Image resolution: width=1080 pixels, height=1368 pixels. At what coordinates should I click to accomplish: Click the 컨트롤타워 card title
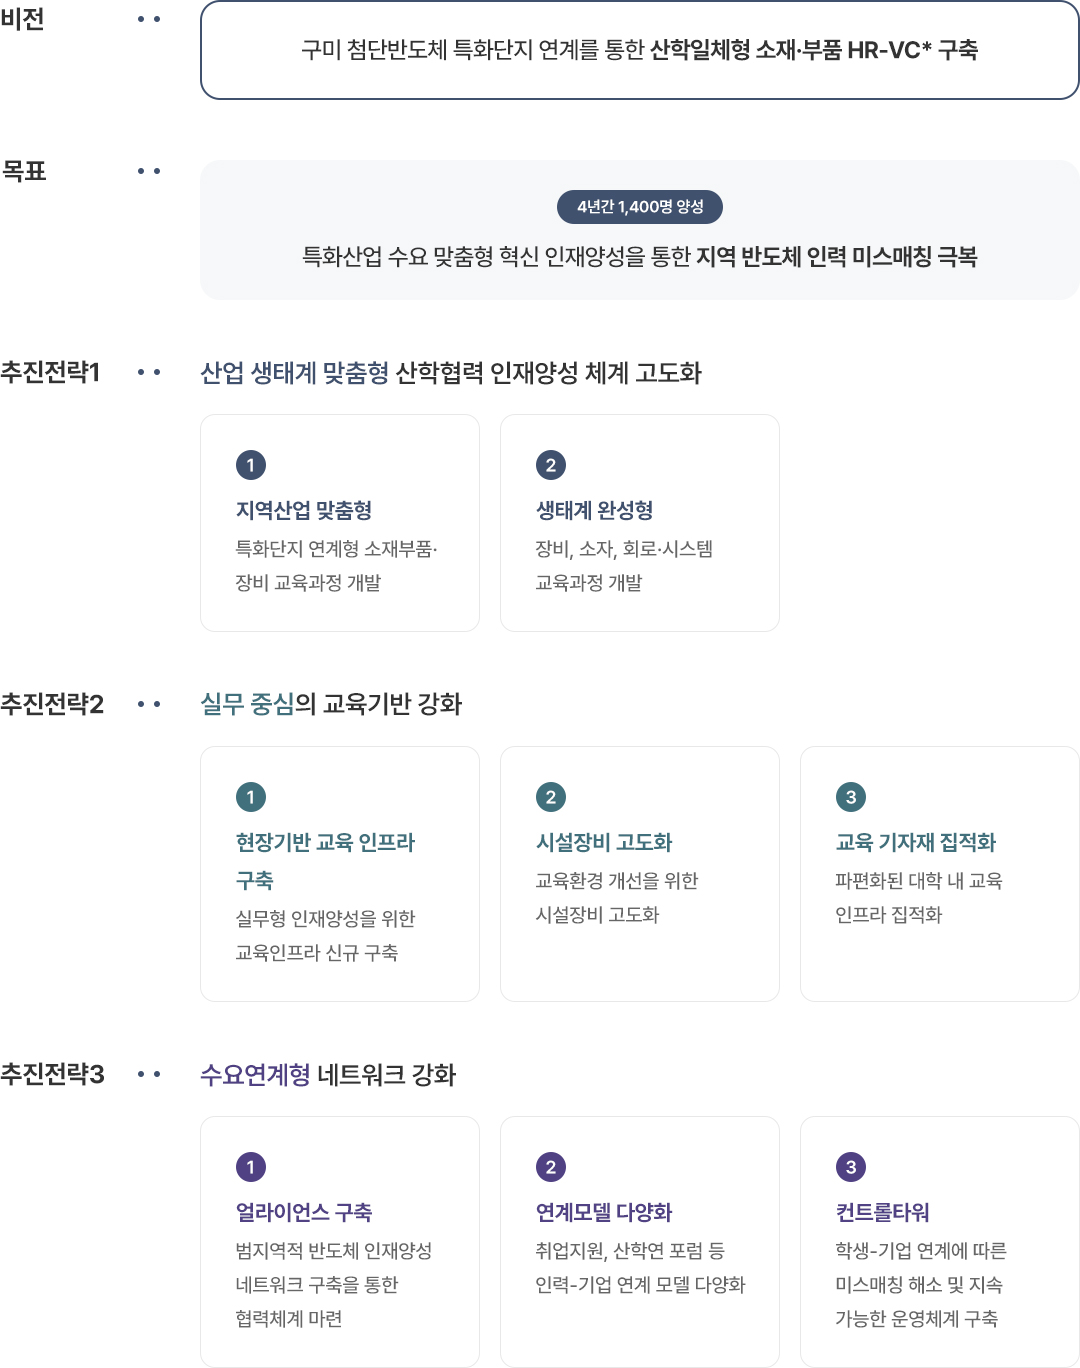pyautogui.click(x=883, y=1212)
